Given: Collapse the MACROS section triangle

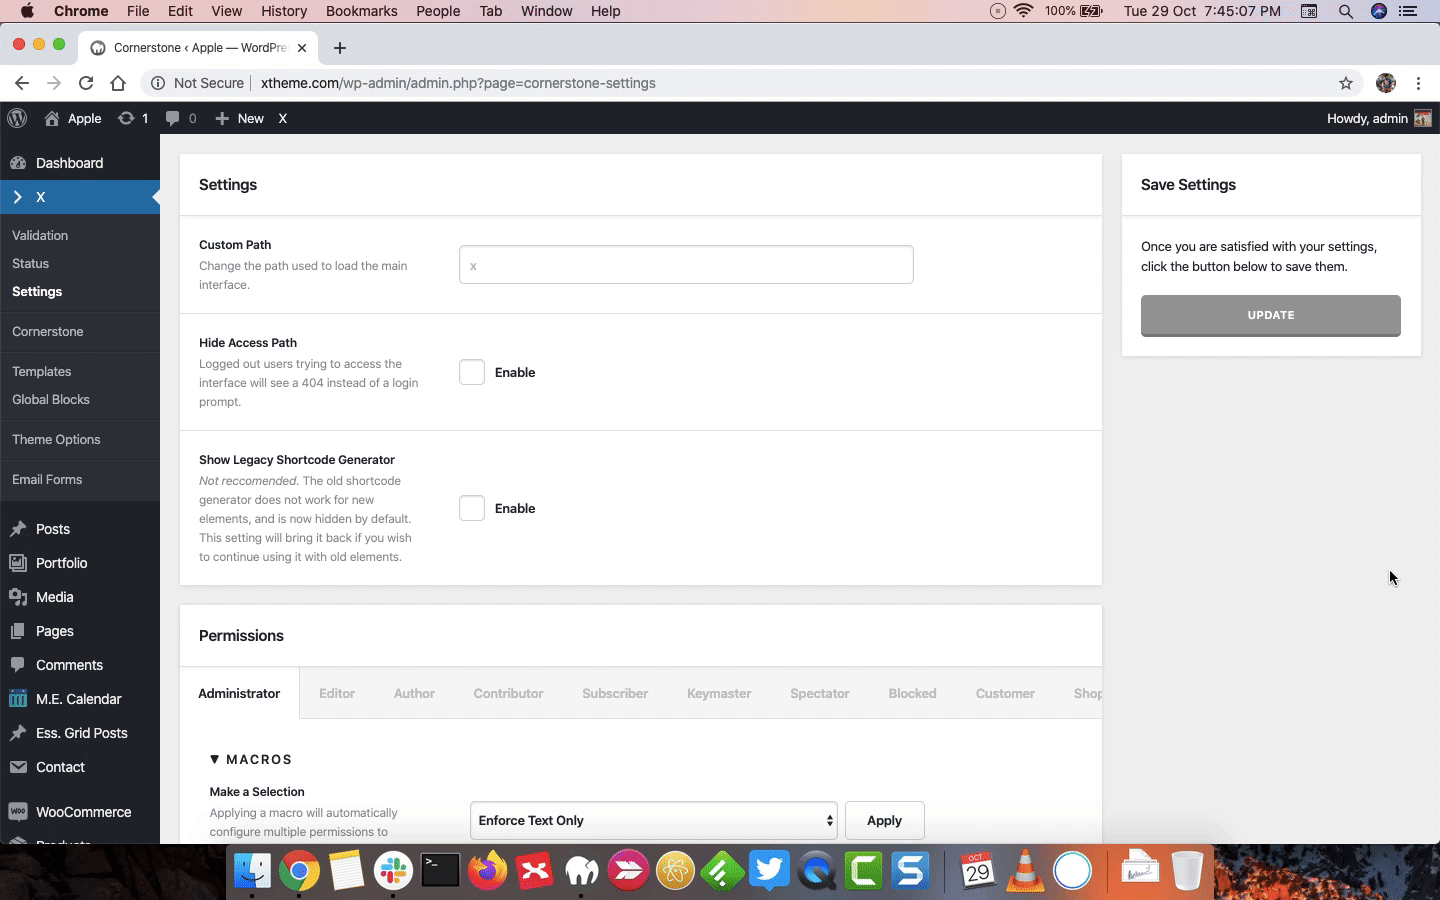Looking at the screenshot, I should pyautogui.click(x=214, y=759).
